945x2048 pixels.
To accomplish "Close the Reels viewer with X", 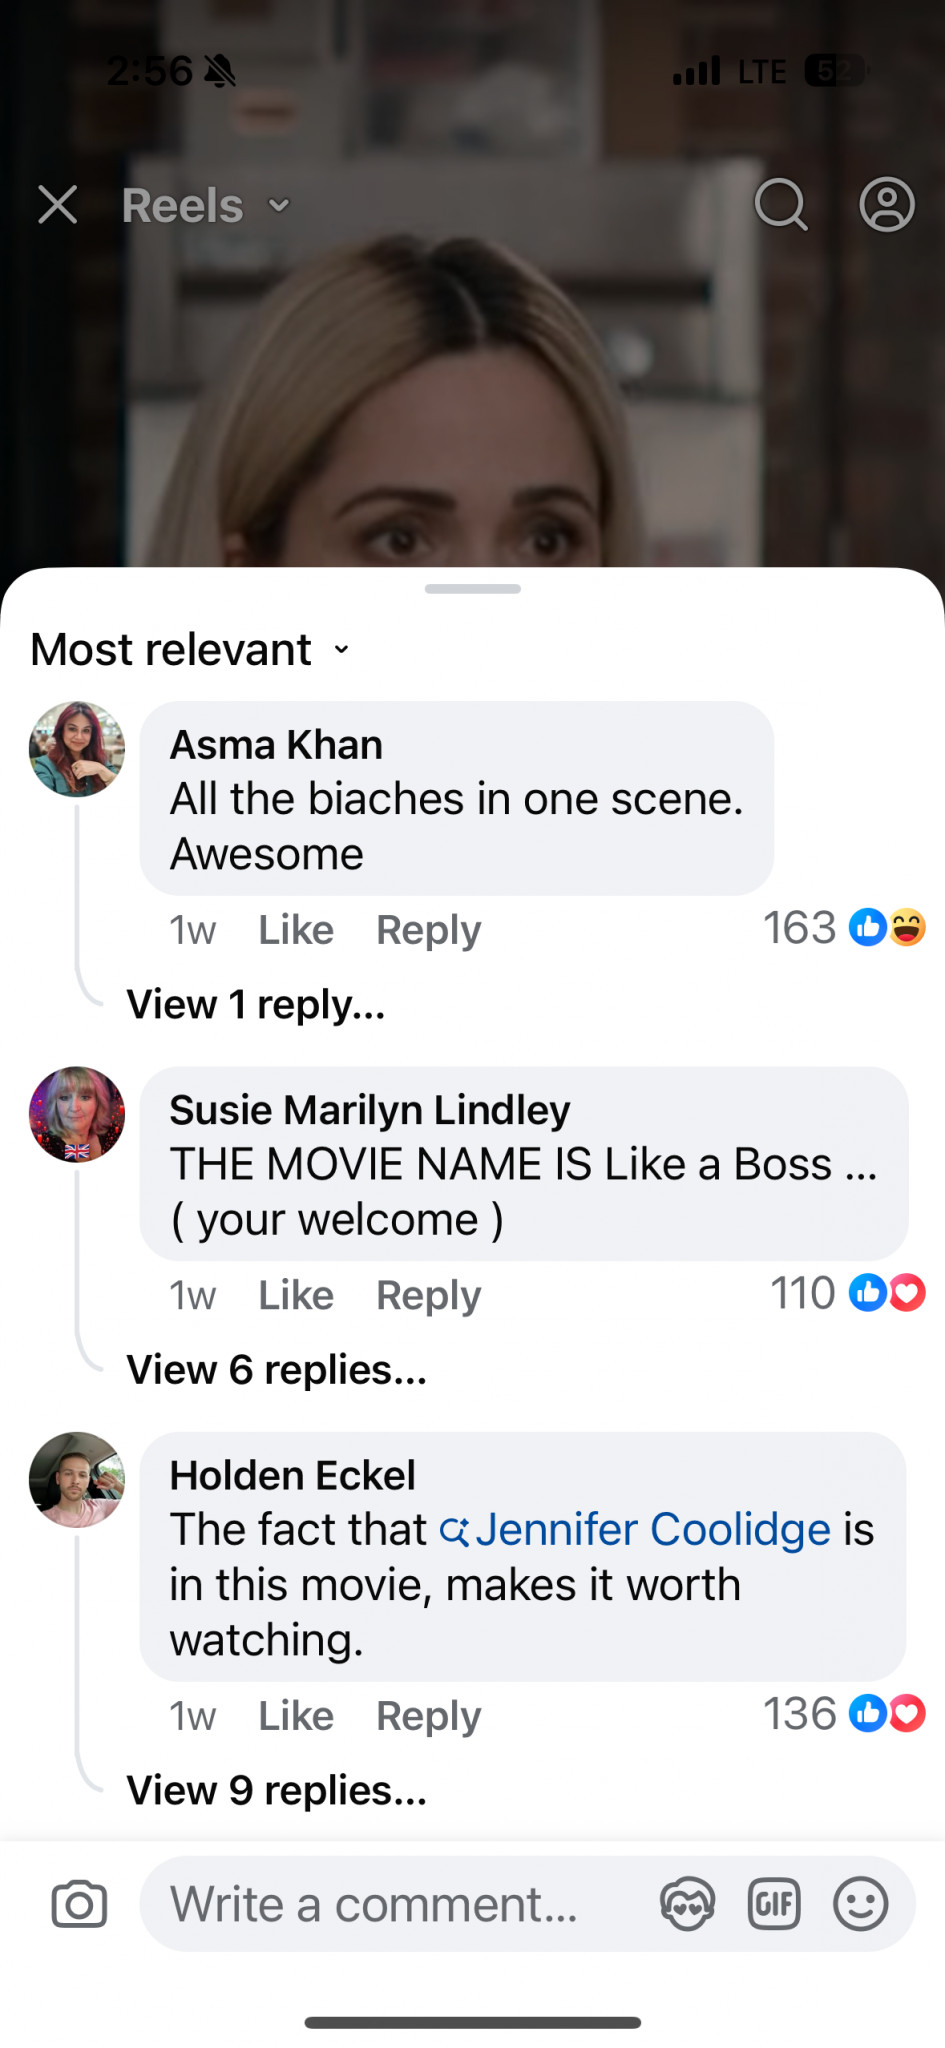I will pos(58,205).
